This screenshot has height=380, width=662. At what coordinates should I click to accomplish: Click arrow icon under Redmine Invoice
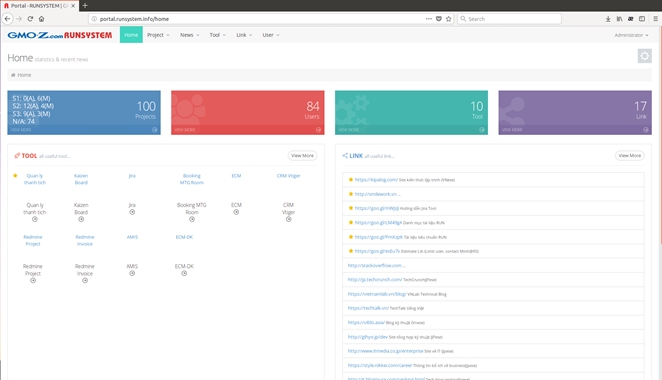click(x=85, y=280)
